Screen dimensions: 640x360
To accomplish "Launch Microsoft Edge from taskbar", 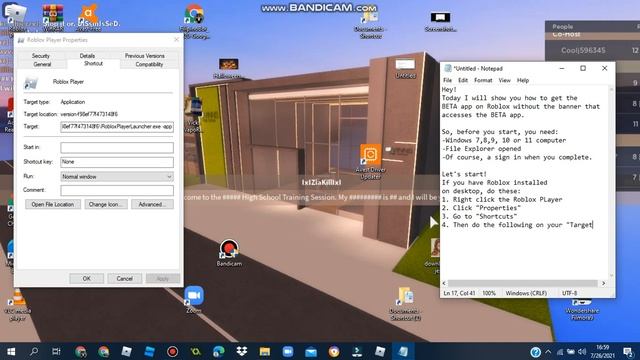I will coord(219,351).
